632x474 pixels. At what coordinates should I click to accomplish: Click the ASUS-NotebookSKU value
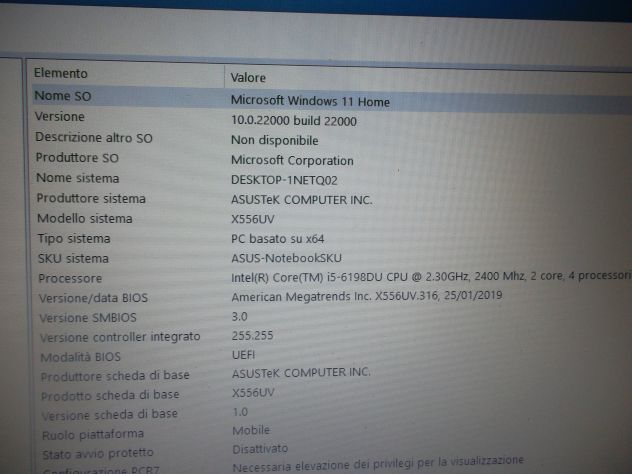pyautogui.click(x=287, y=258)
